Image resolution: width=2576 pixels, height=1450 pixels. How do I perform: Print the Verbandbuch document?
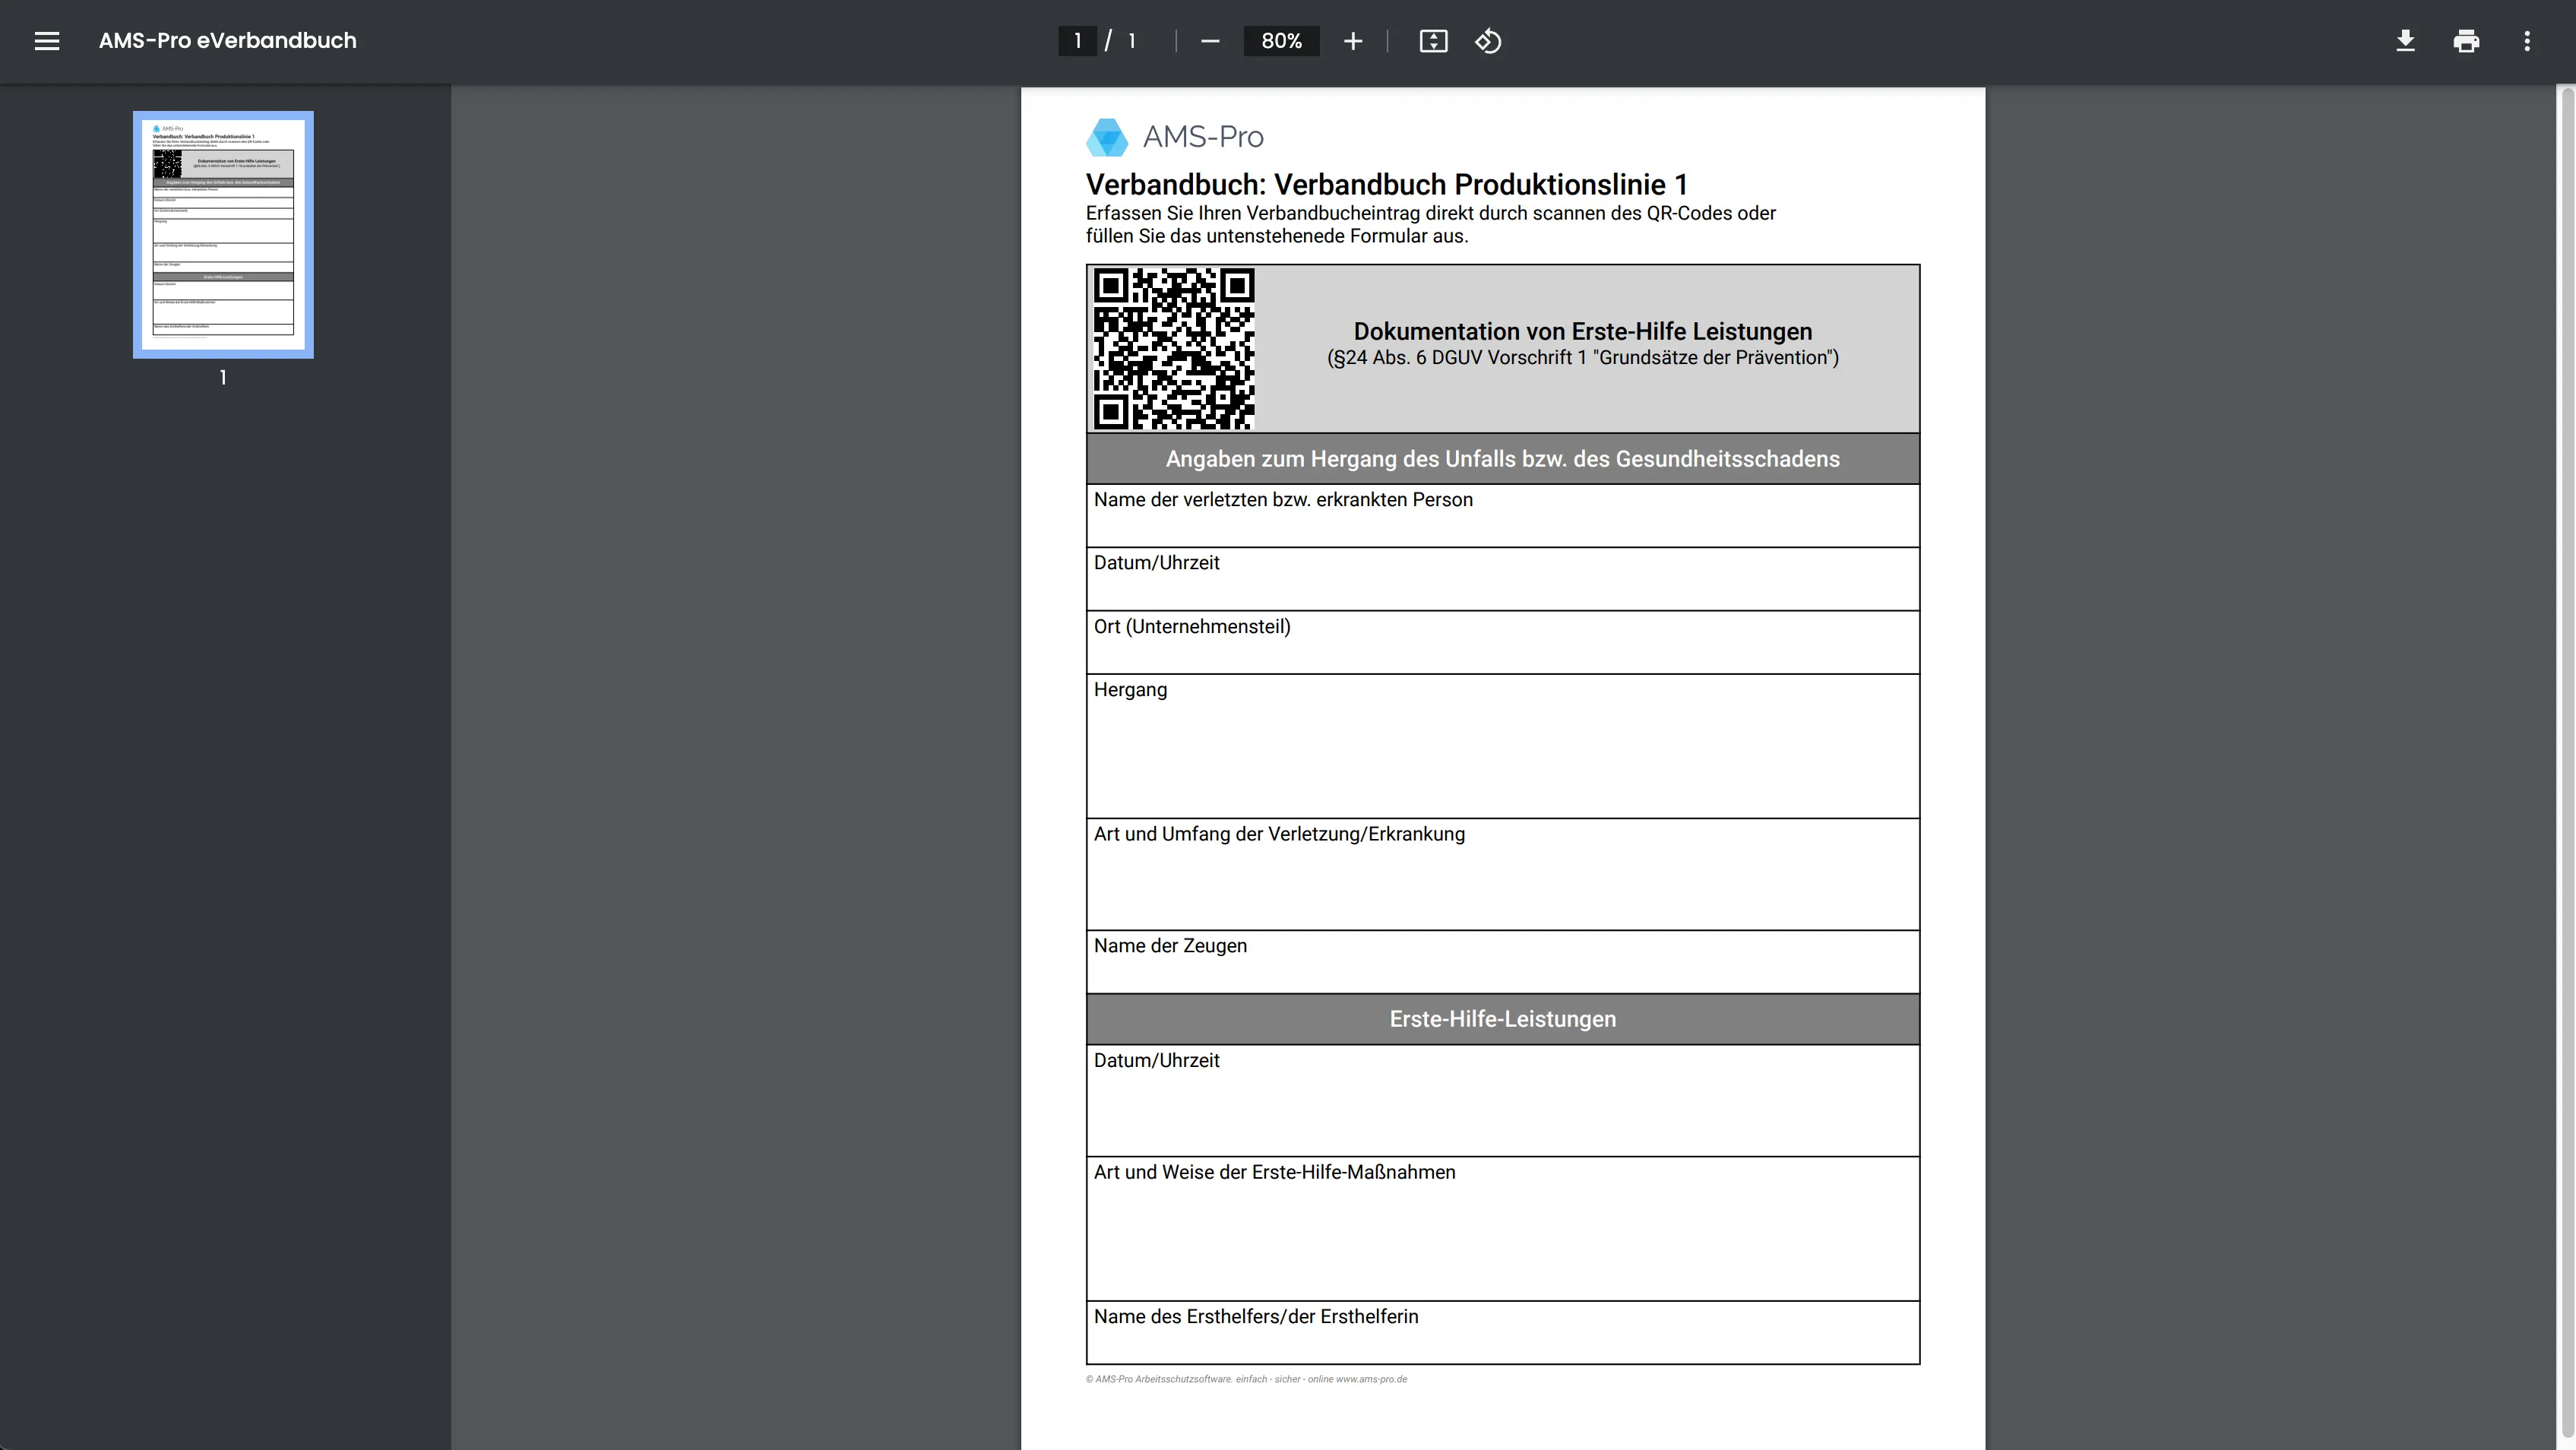coord(2466,41)
